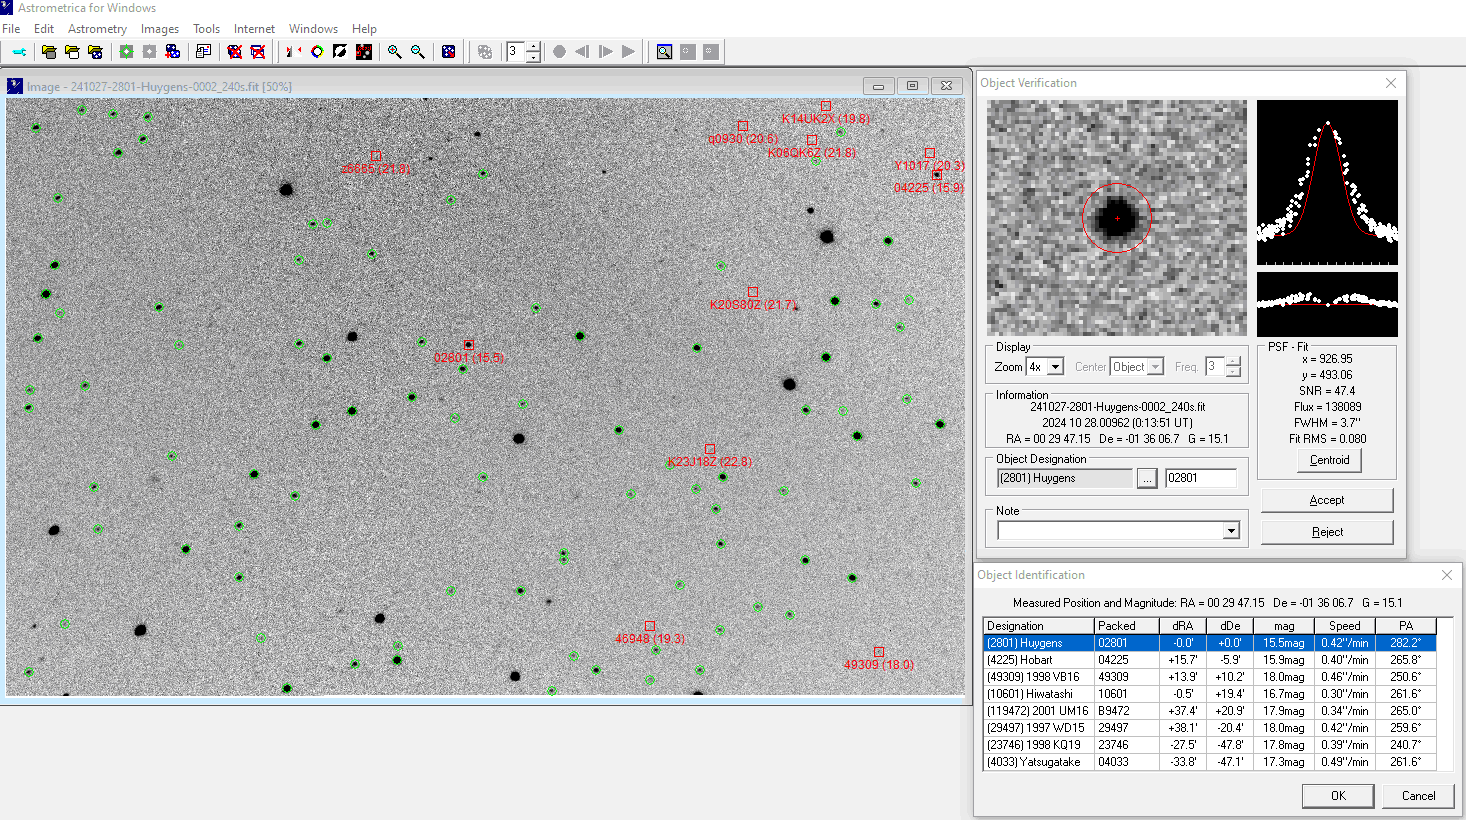Click the red-blue dots moving object detection icon
The width and height of the screenshot is (1466, 820).
[x=172, y=52]
